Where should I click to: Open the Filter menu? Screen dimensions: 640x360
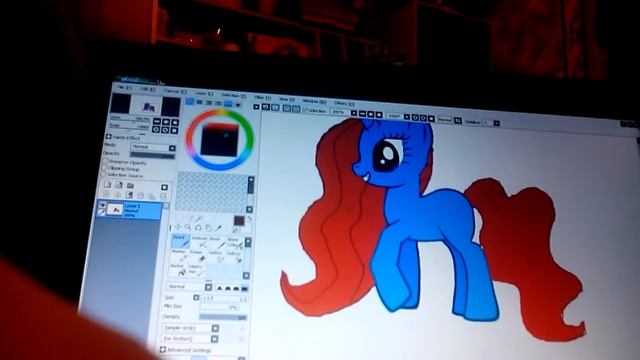tap(262, 97)
